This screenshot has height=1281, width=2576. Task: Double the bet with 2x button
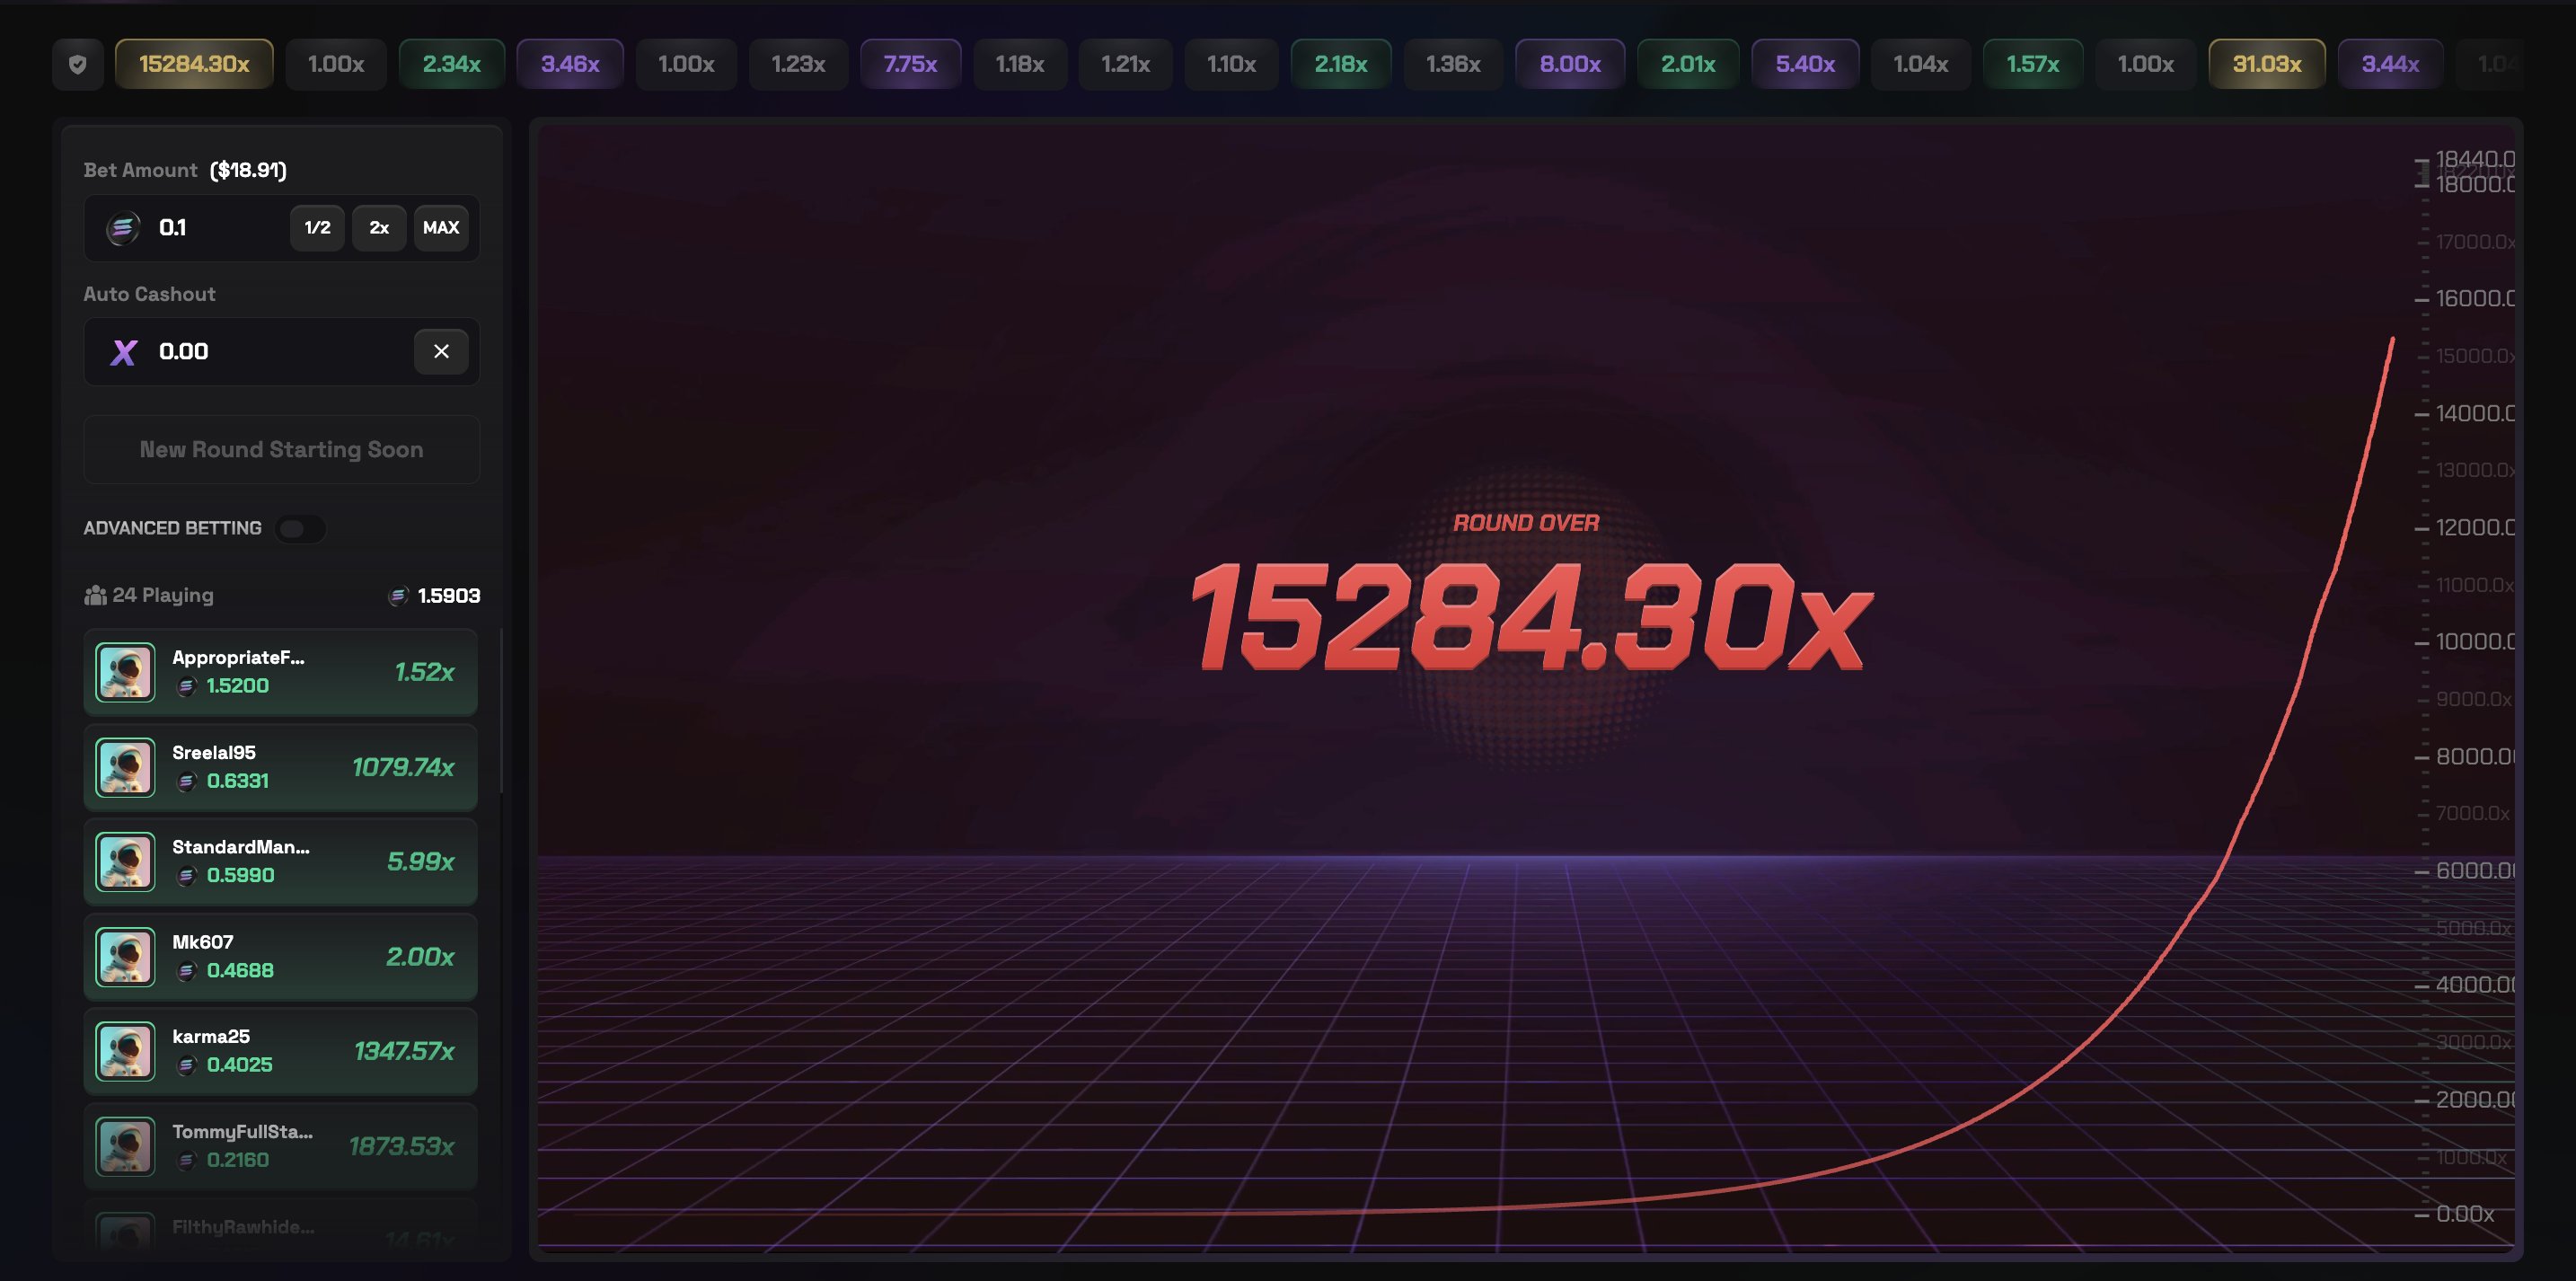pos(379,228)
